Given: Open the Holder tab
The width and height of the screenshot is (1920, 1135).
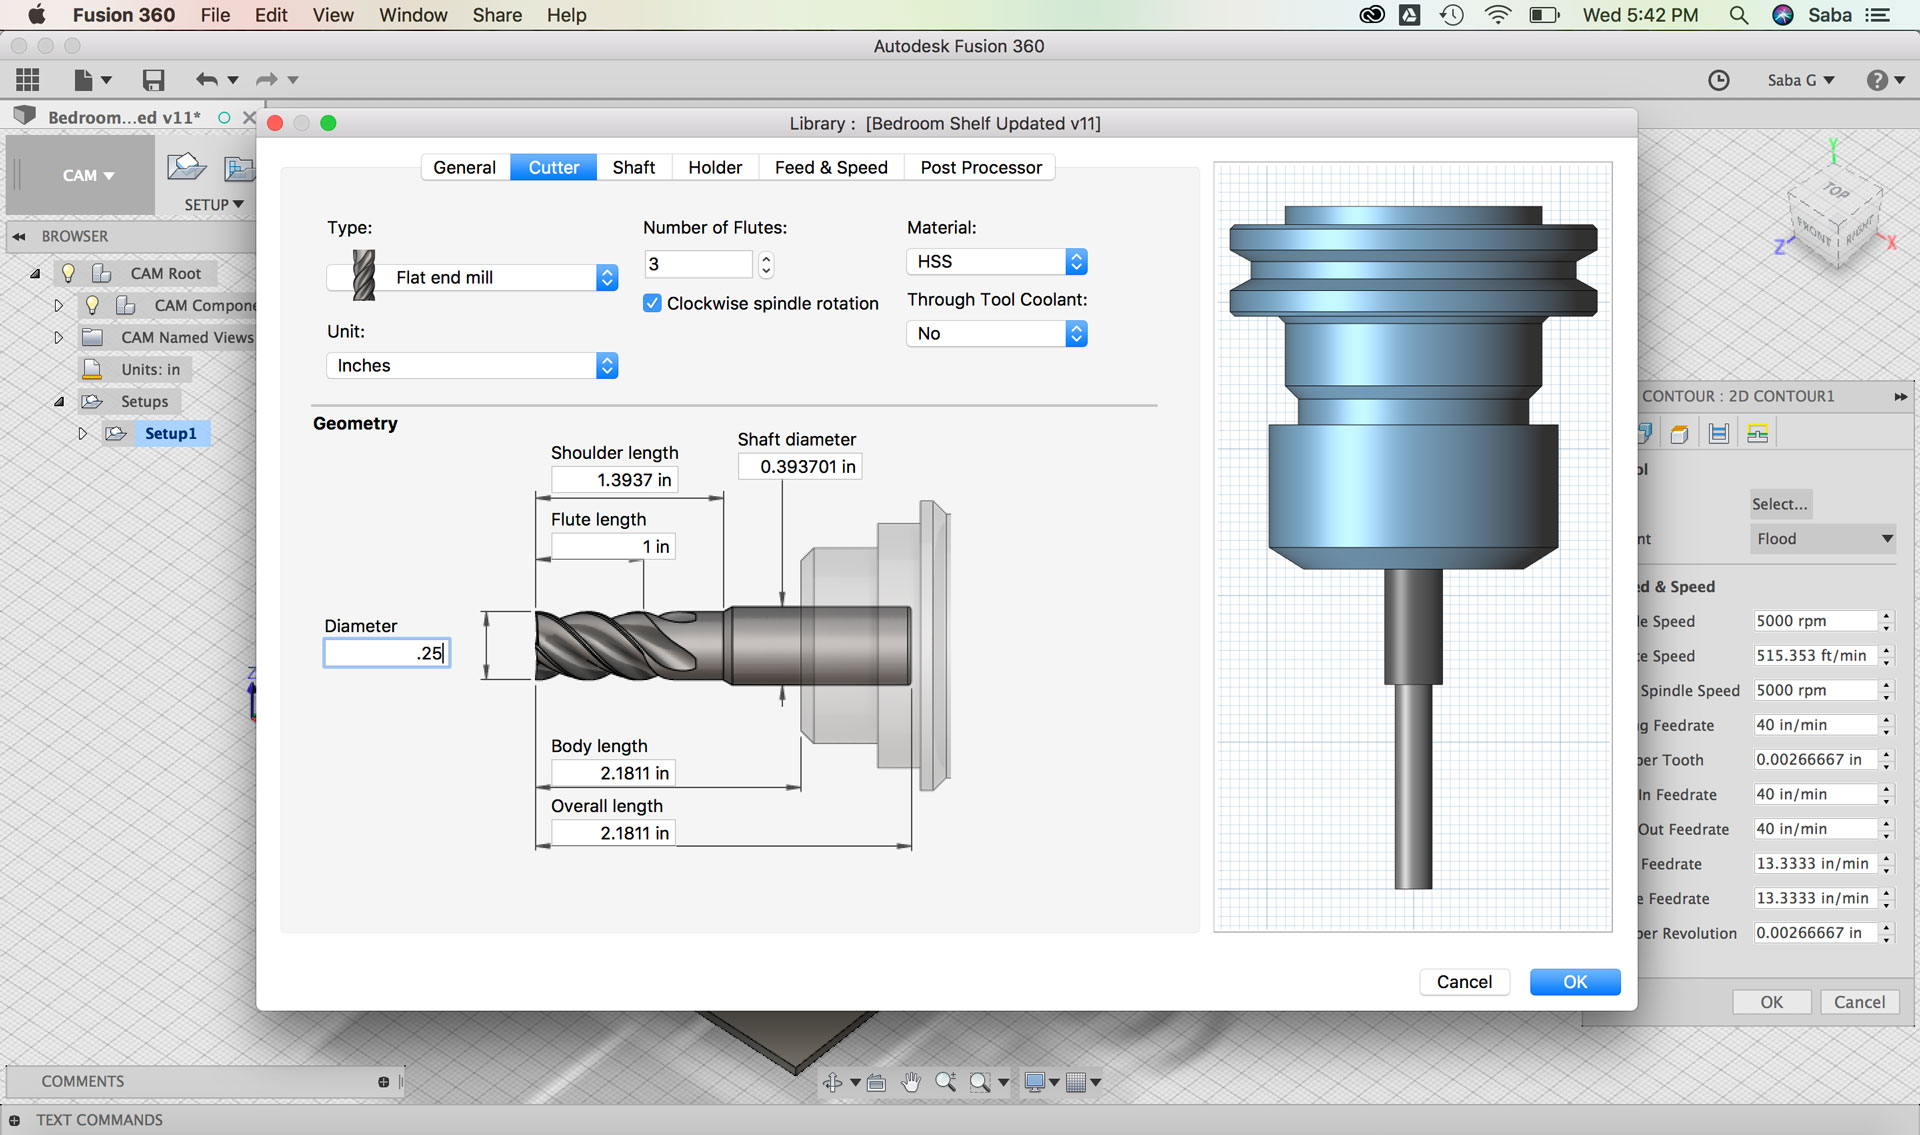Looking at the screenshot, I should (714, 167).
